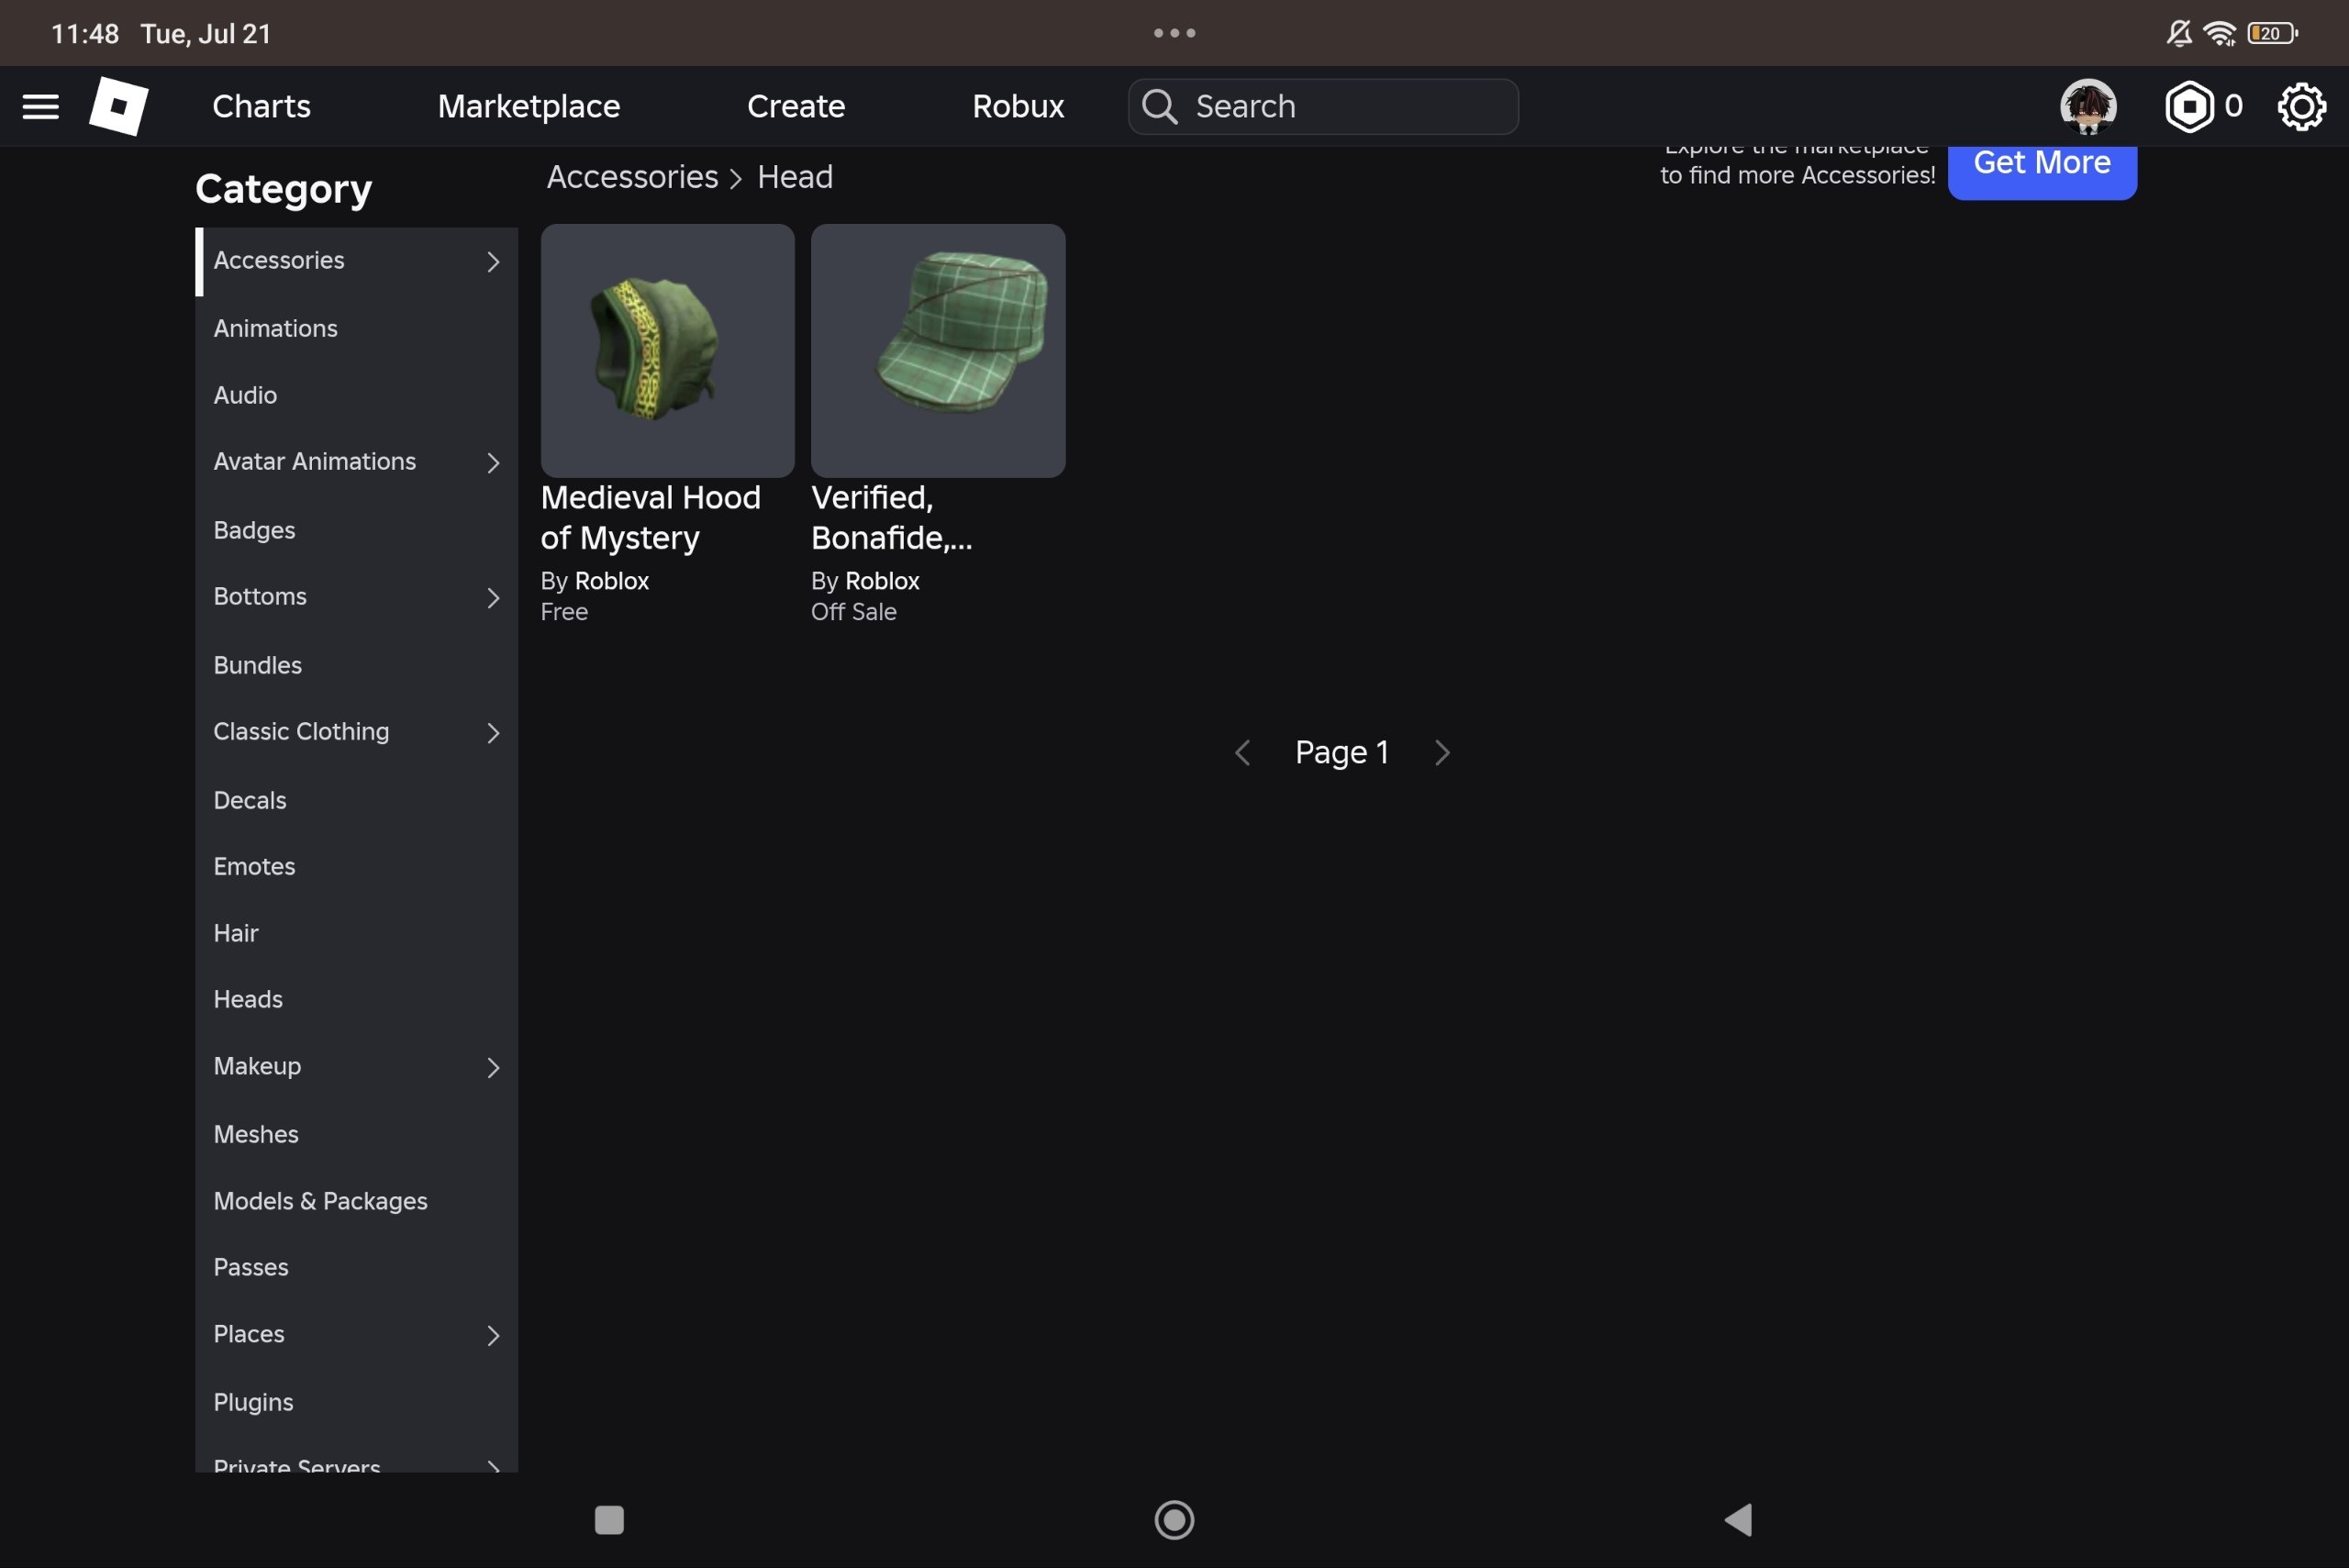Select the Passes category
The image size is (2349, 1568).
tap(356, 1267)
